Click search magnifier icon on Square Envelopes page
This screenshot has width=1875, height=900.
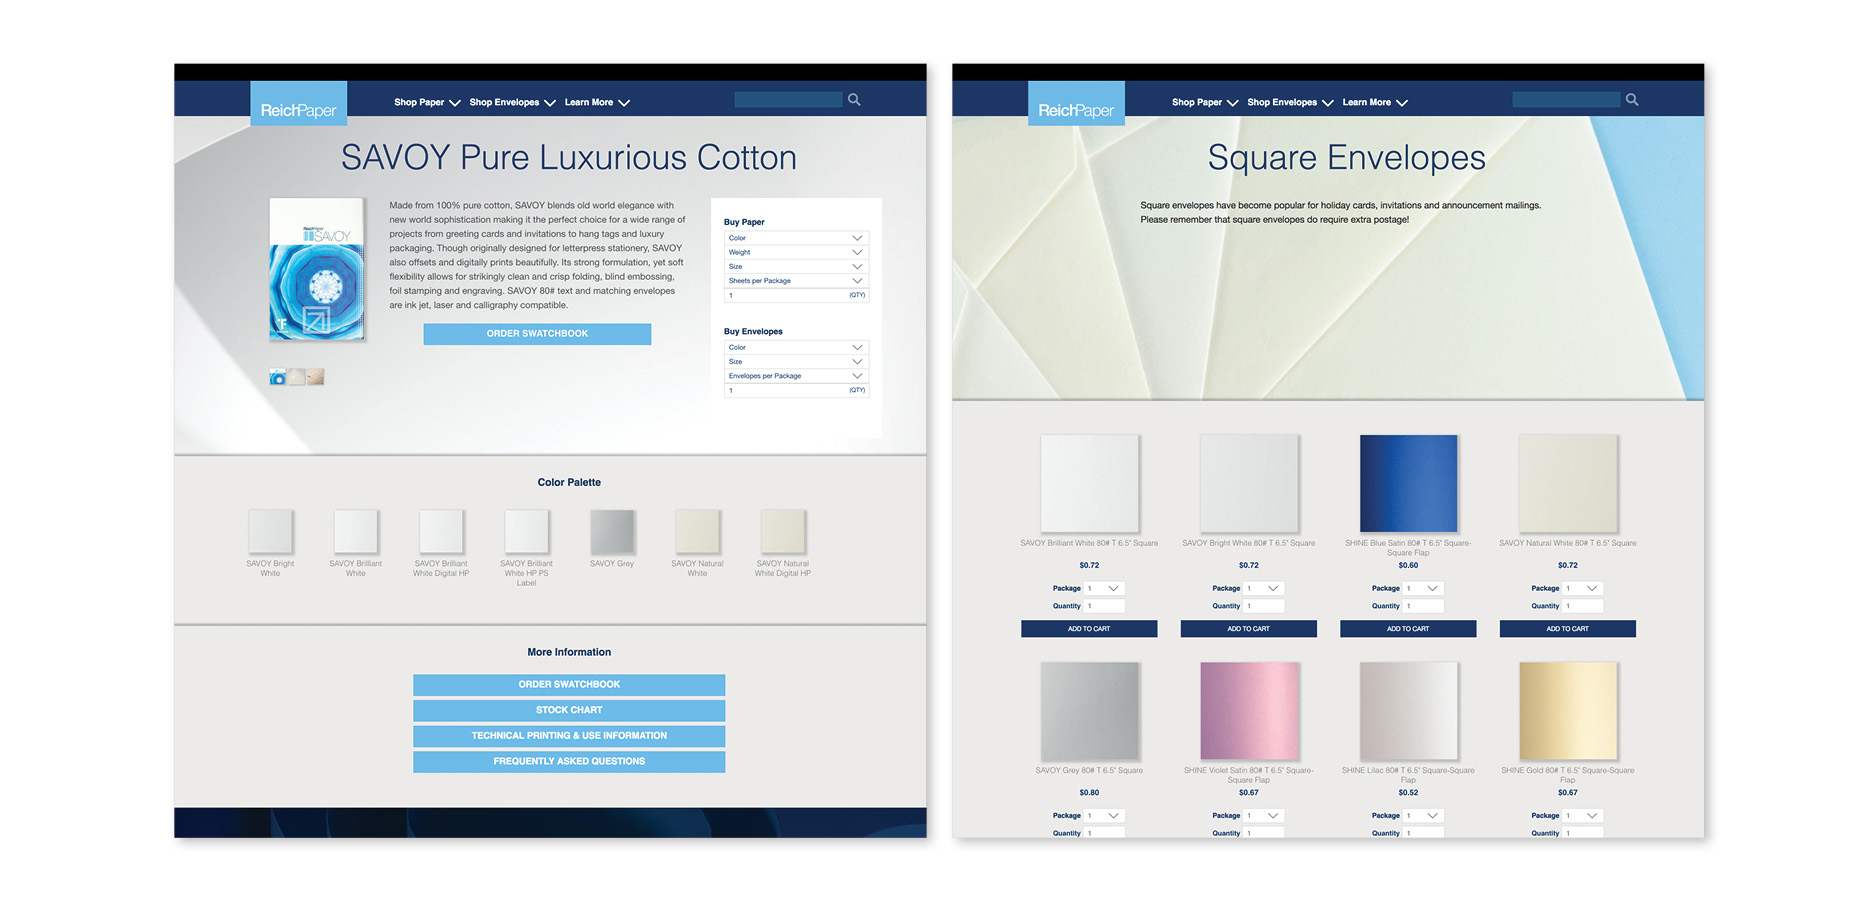(1632, 99)
